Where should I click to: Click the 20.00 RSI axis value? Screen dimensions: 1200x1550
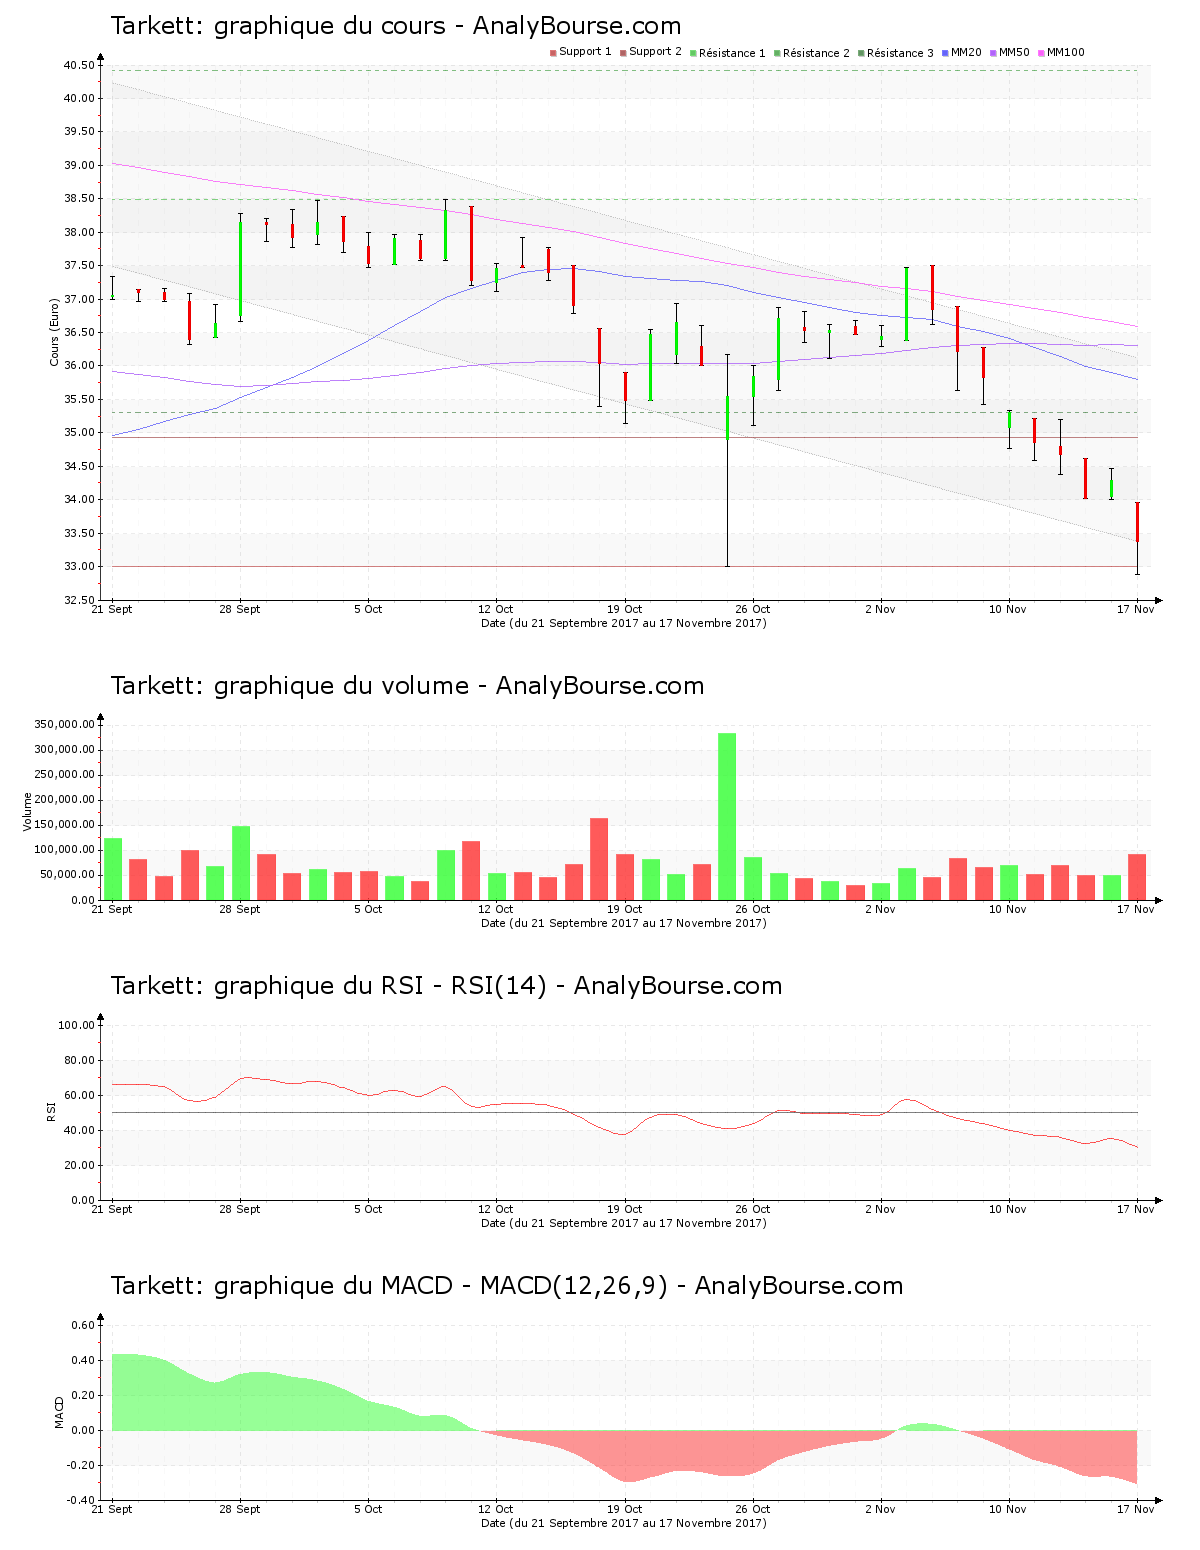(x=79, y=1165)
